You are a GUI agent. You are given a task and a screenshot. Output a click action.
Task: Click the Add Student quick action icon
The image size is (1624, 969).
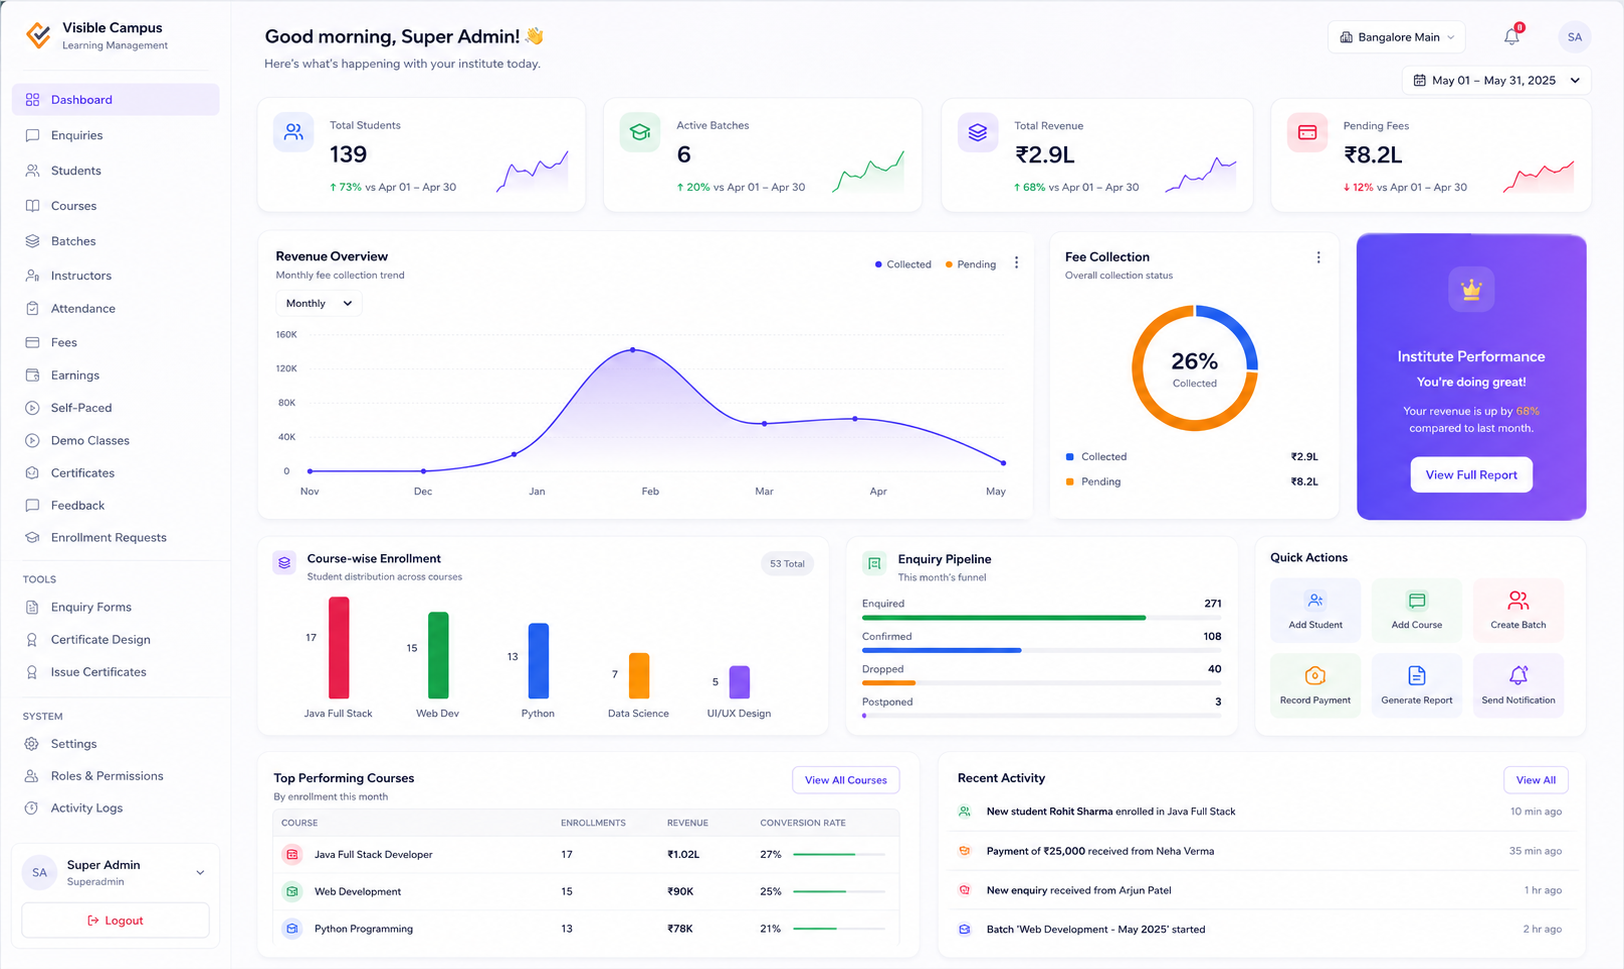click(1315, 601)
